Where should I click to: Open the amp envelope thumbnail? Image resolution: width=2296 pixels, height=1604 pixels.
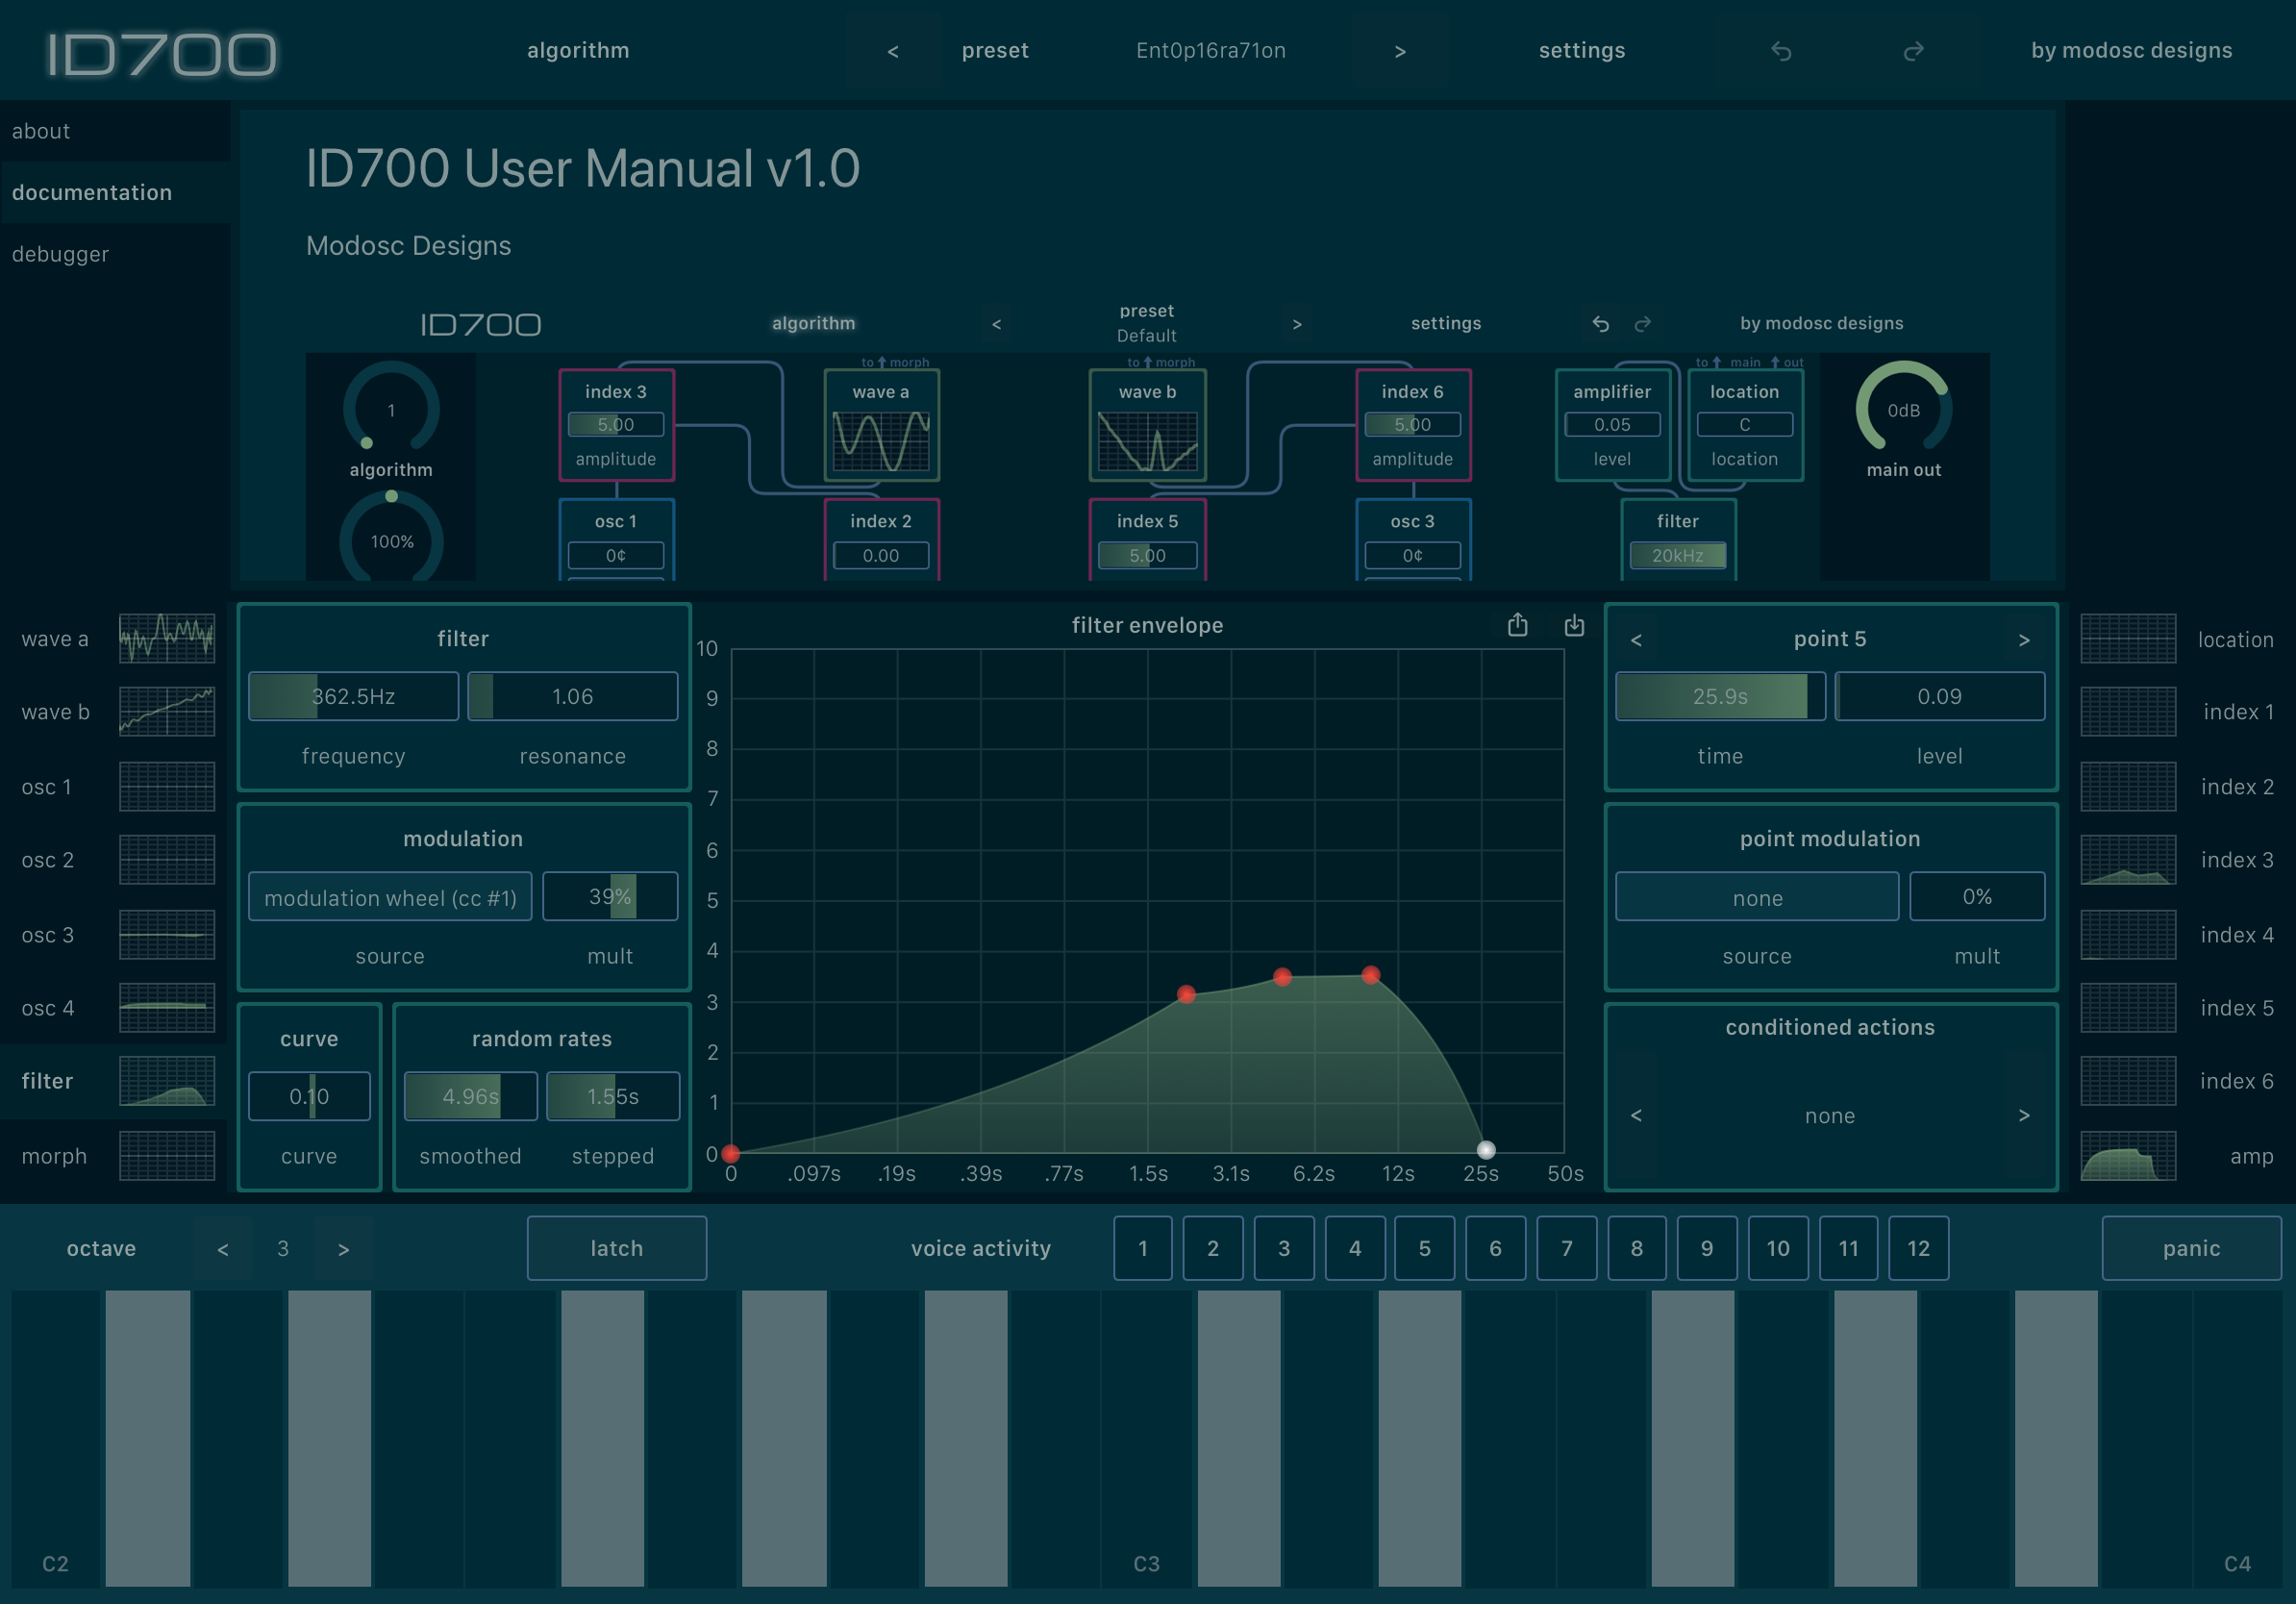click(2128, 1155)
